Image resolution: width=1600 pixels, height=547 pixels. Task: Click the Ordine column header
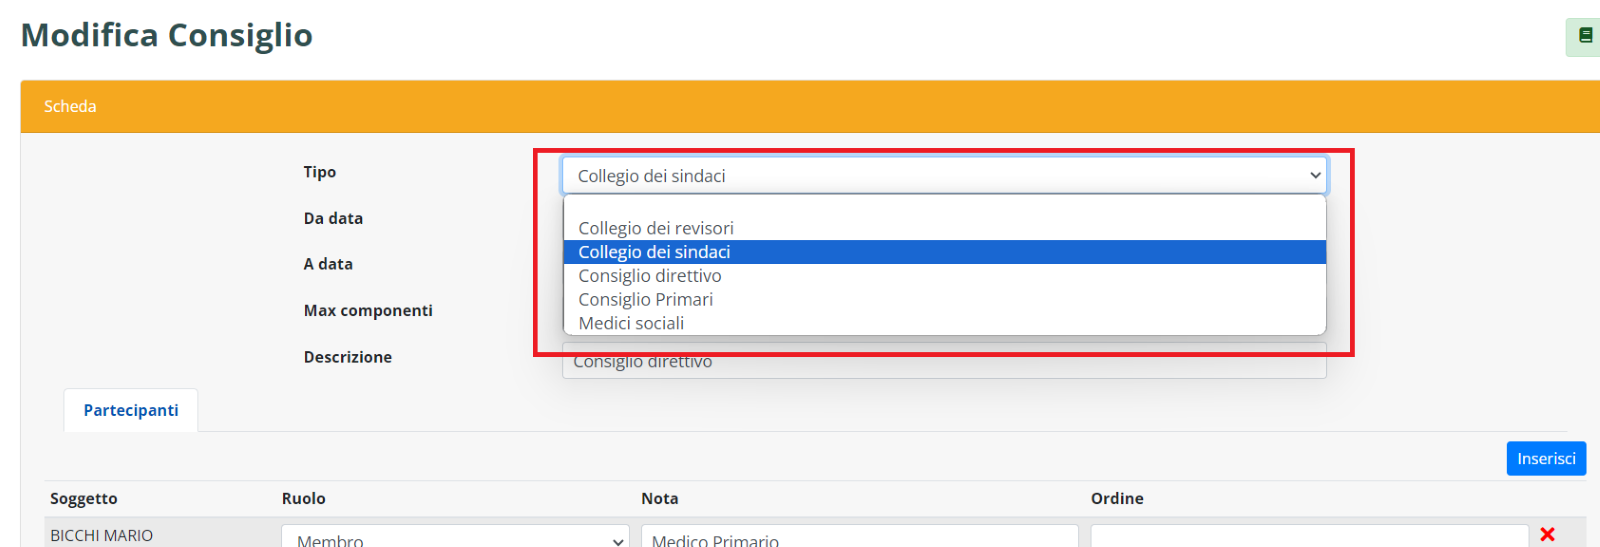(x=1117, y=498)
